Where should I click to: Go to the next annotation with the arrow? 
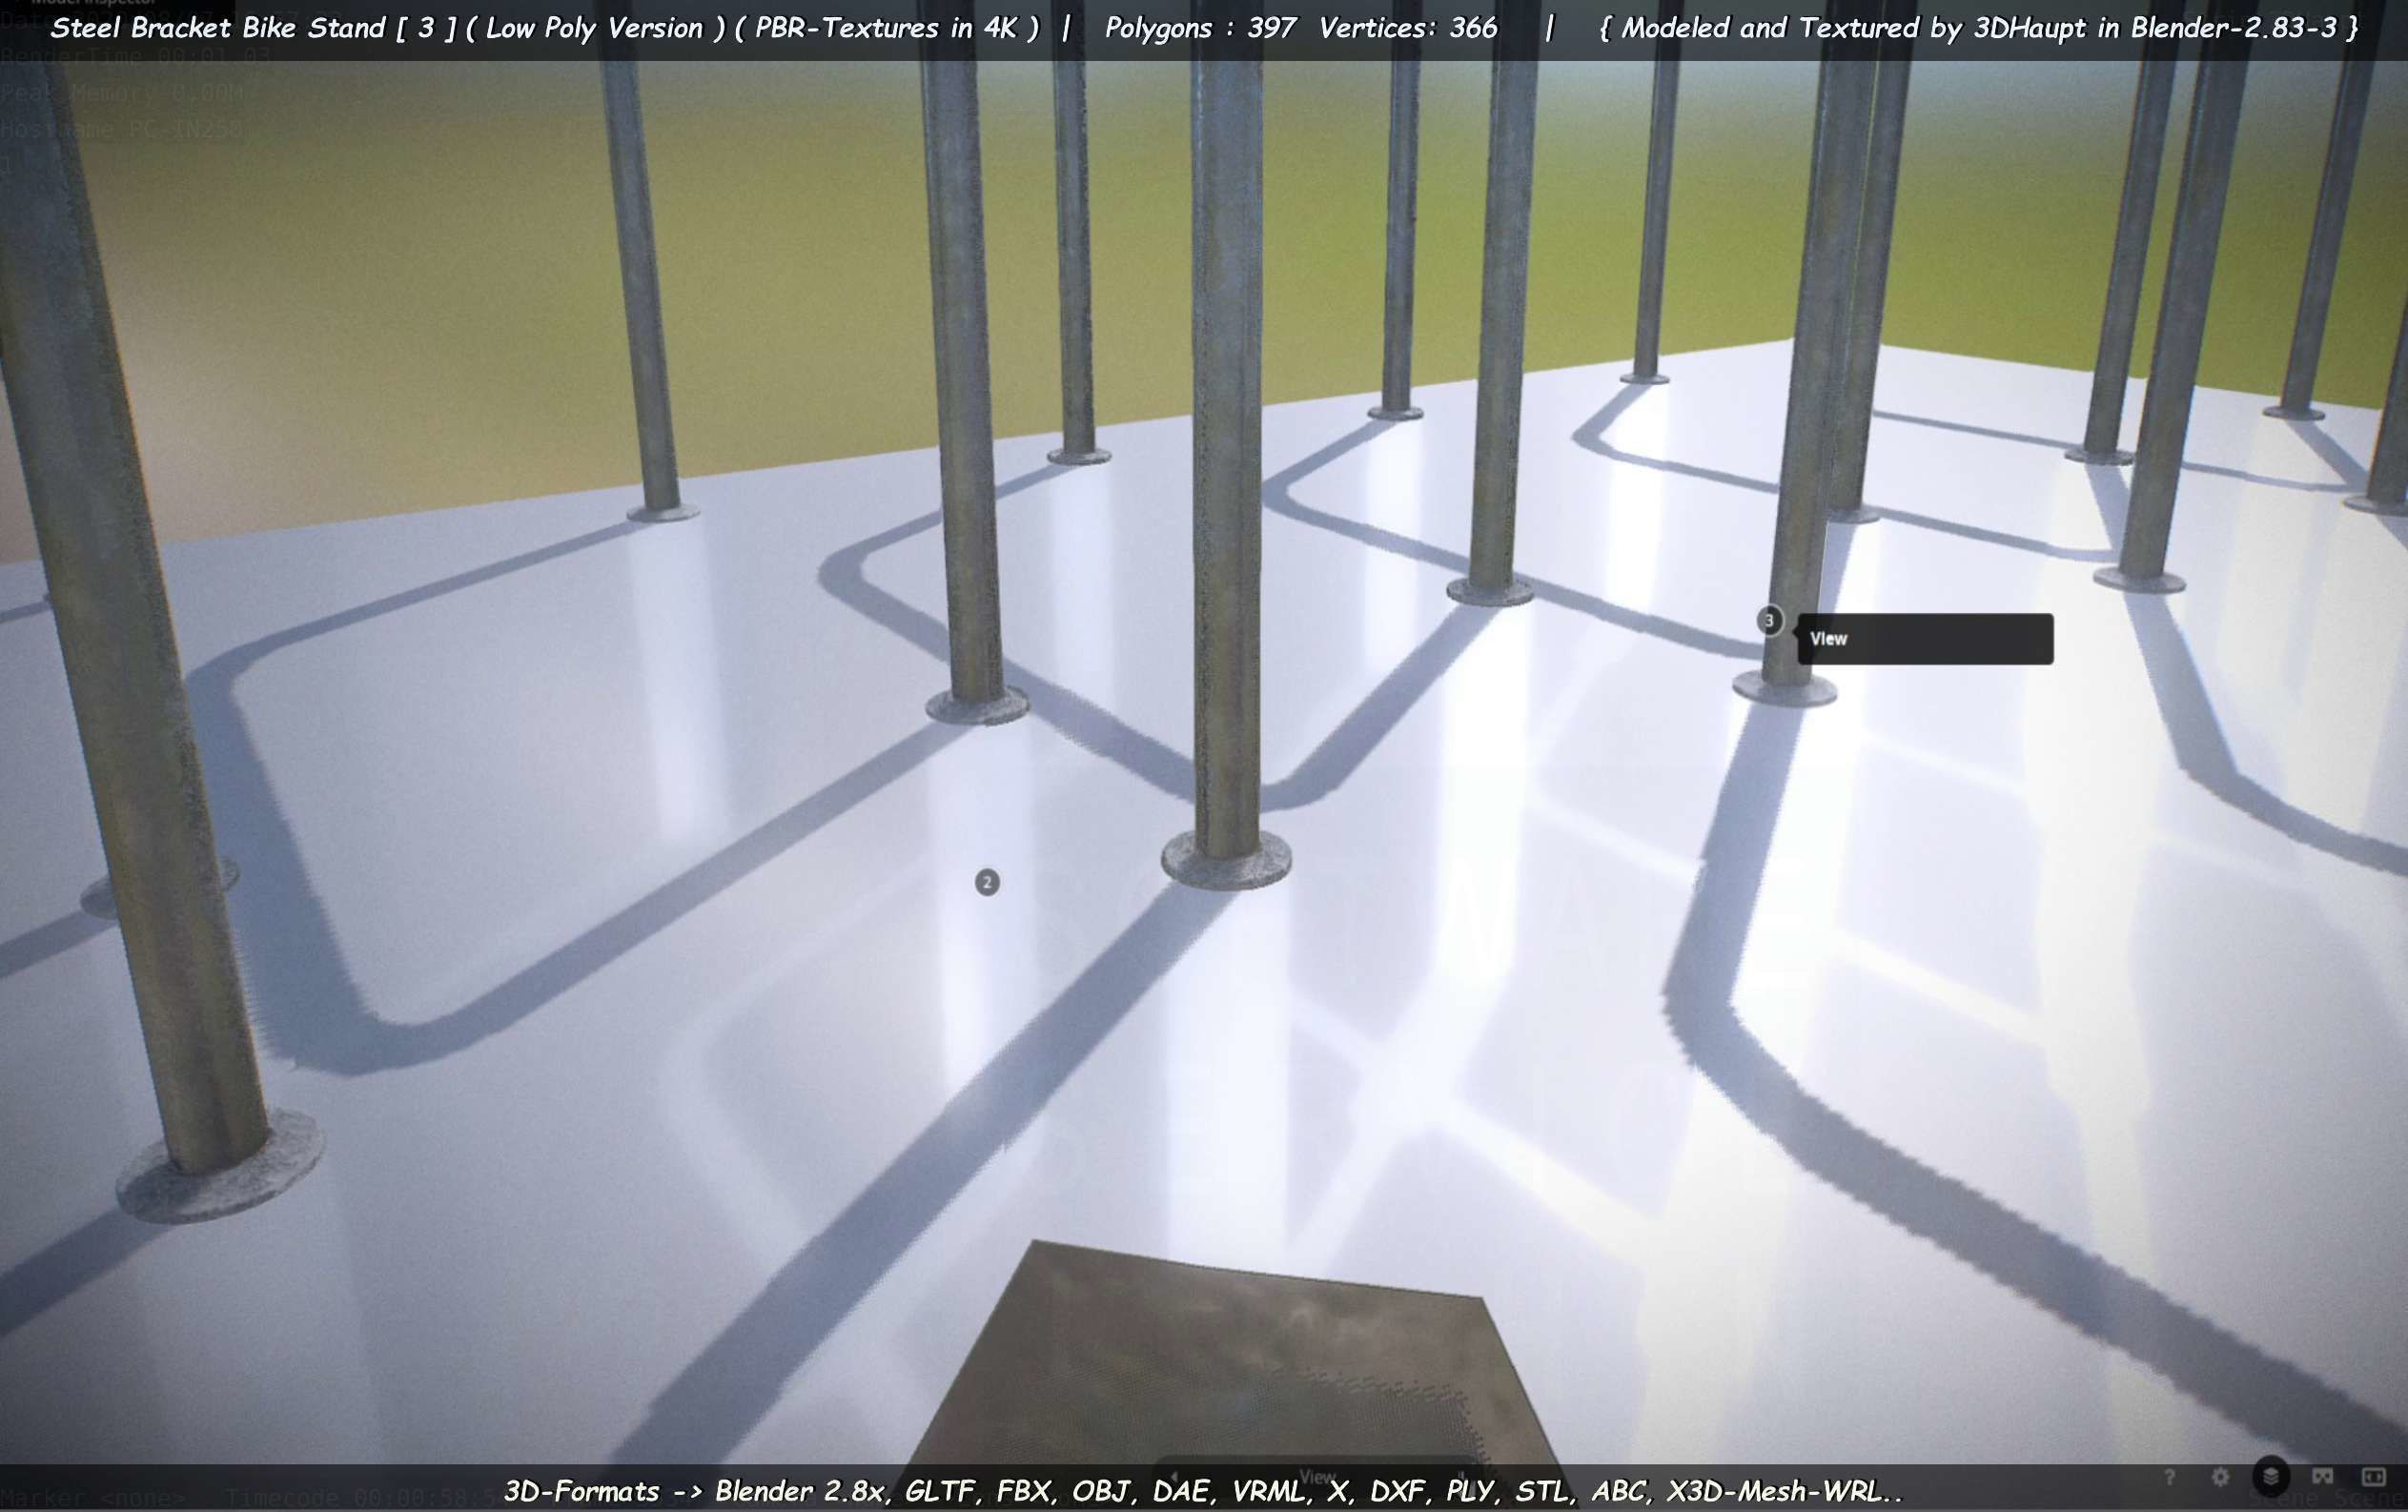[1461, 1477]
